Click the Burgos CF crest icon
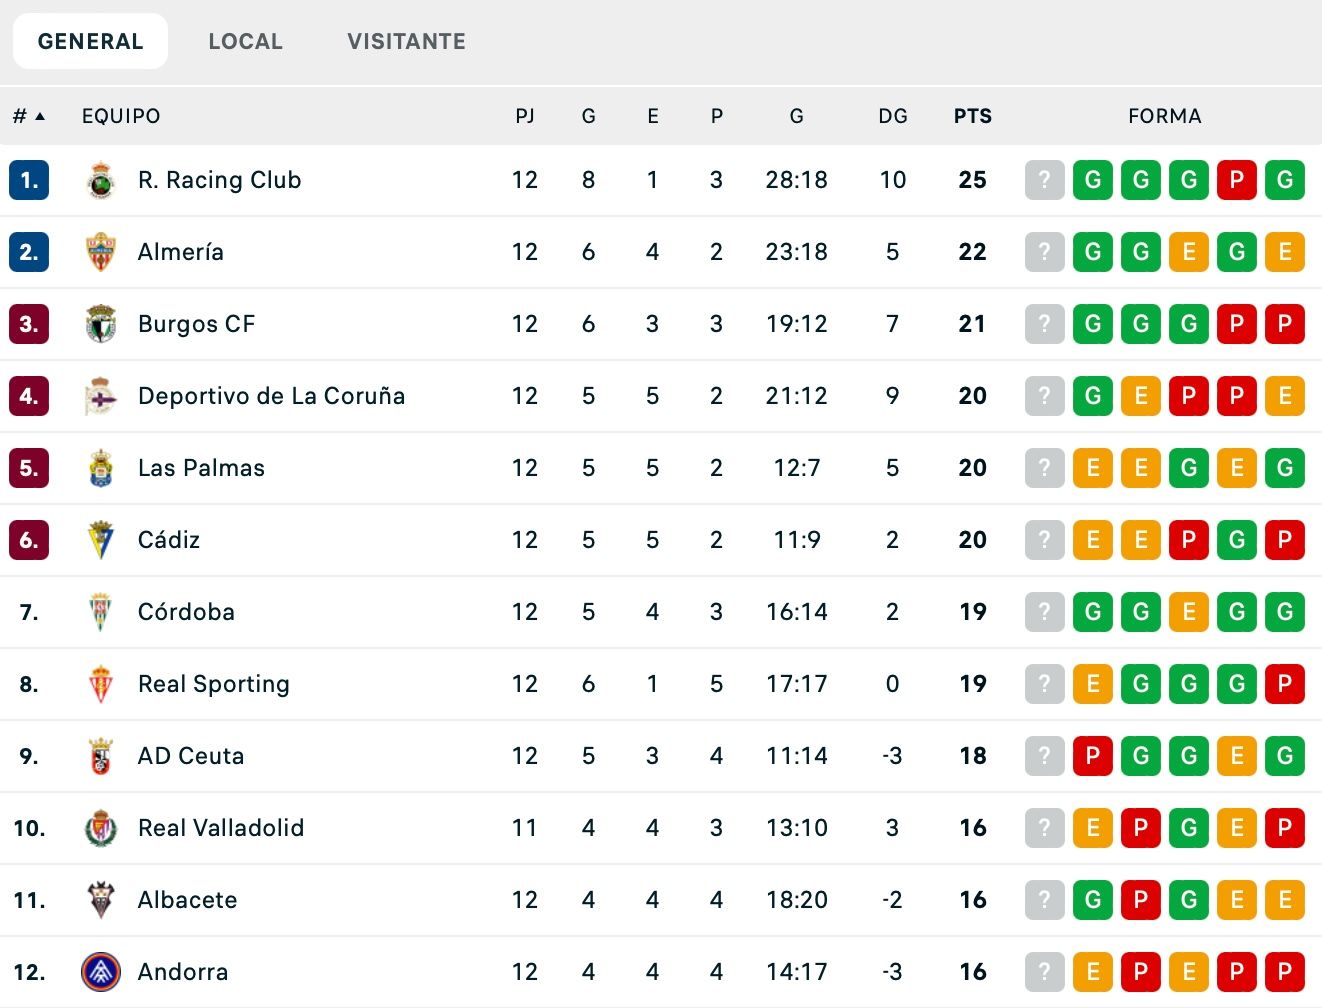Viewport: 1322px width, 1008px height. 99,324
